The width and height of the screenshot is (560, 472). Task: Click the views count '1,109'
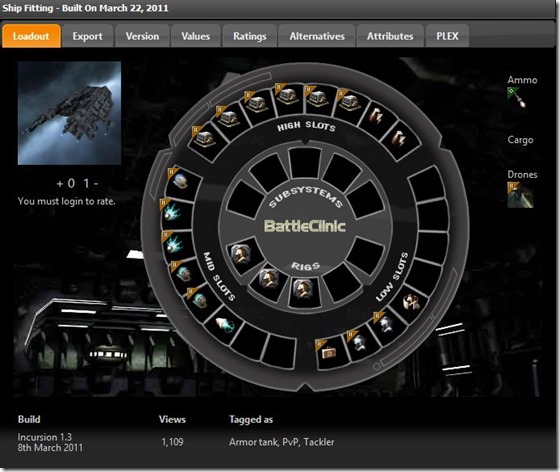tap(172, 442)
